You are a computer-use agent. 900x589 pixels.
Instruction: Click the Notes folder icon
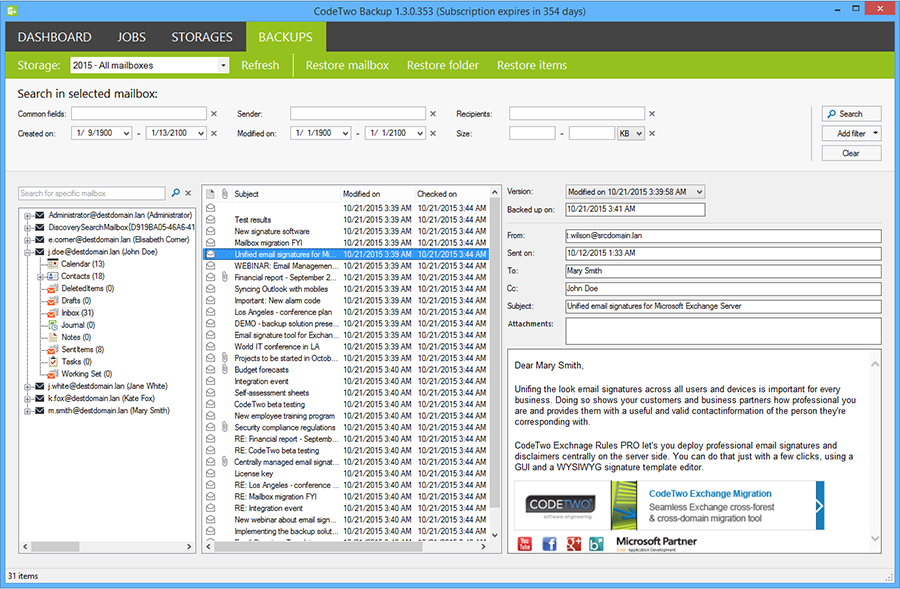[53, 337]
